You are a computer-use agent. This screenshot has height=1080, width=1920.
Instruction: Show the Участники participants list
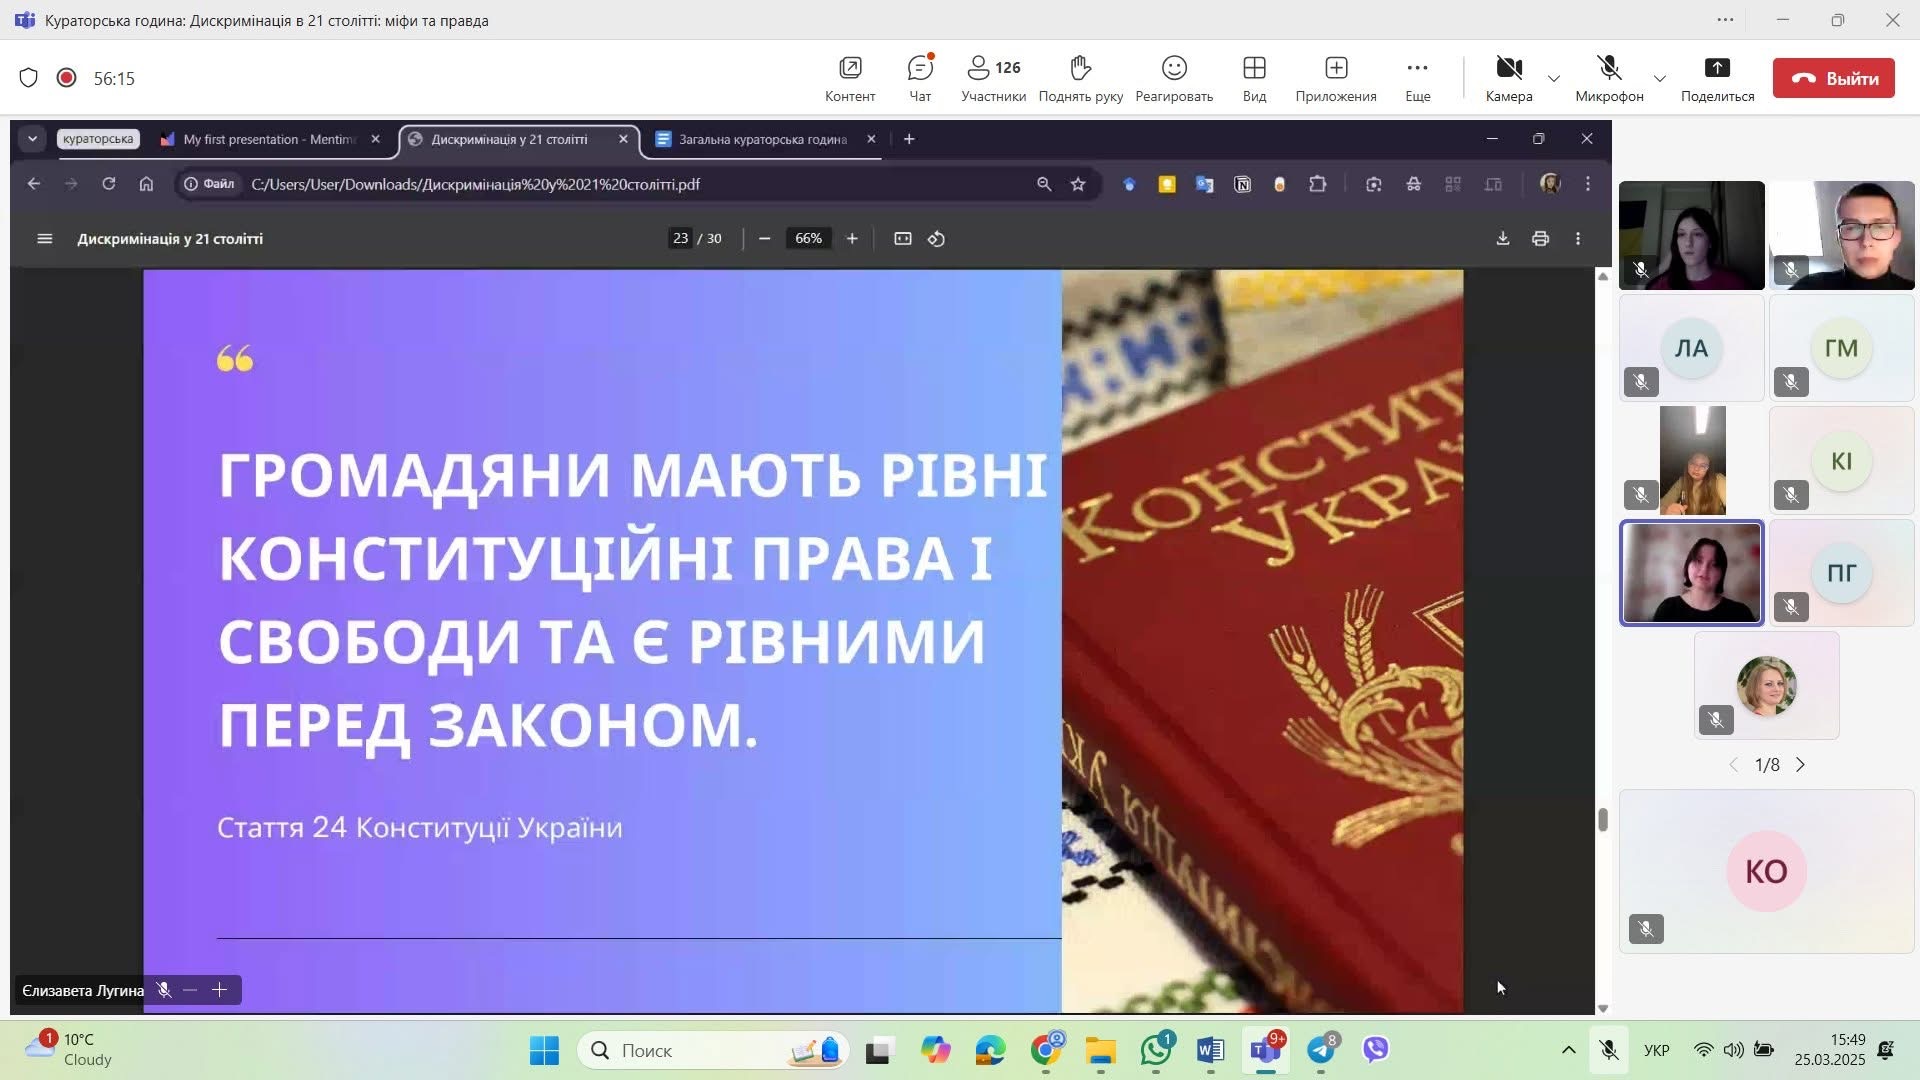click(x=992, y=78)
